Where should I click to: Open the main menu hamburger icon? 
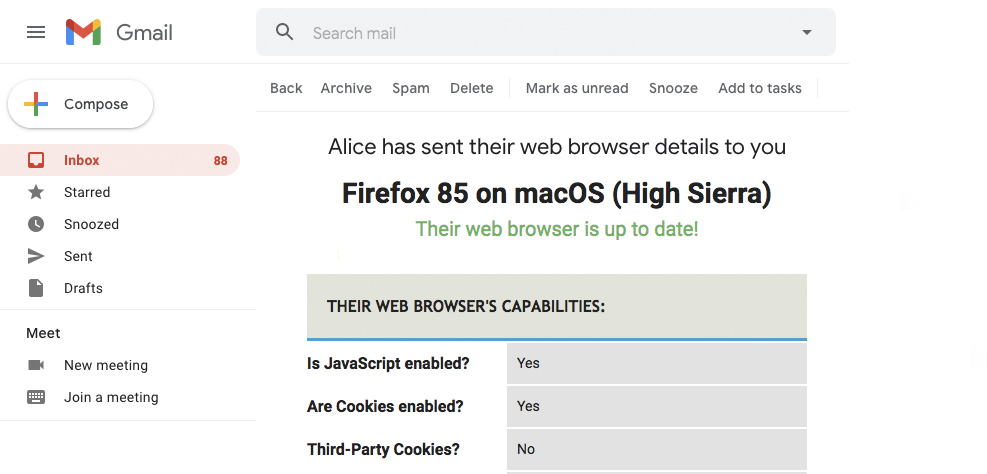pyautogui.click(x=36, y=32)
